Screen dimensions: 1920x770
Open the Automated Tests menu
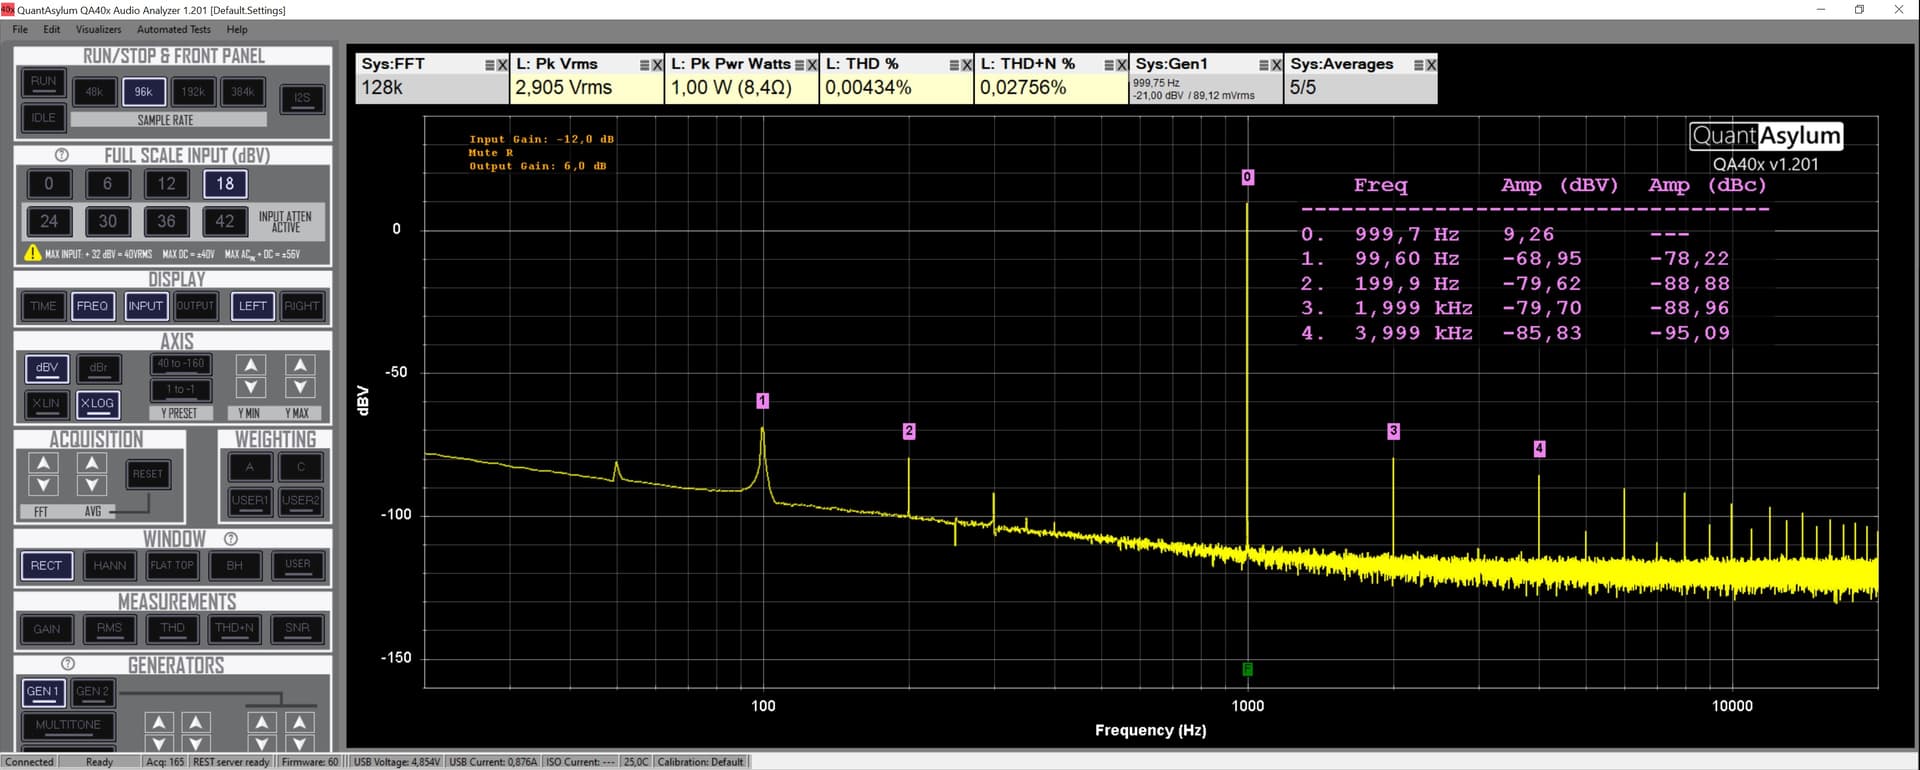coord(173,29)
